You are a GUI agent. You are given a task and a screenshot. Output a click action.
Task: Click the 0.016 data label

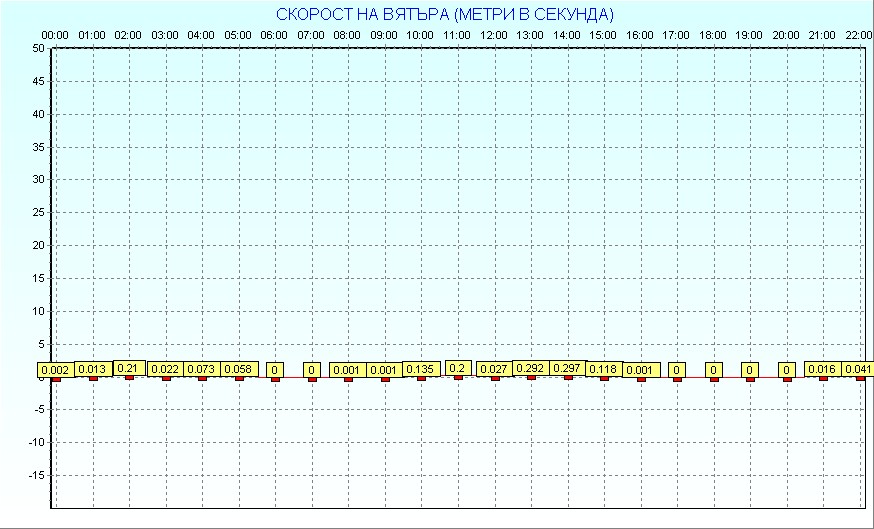(x=823, y=370)
